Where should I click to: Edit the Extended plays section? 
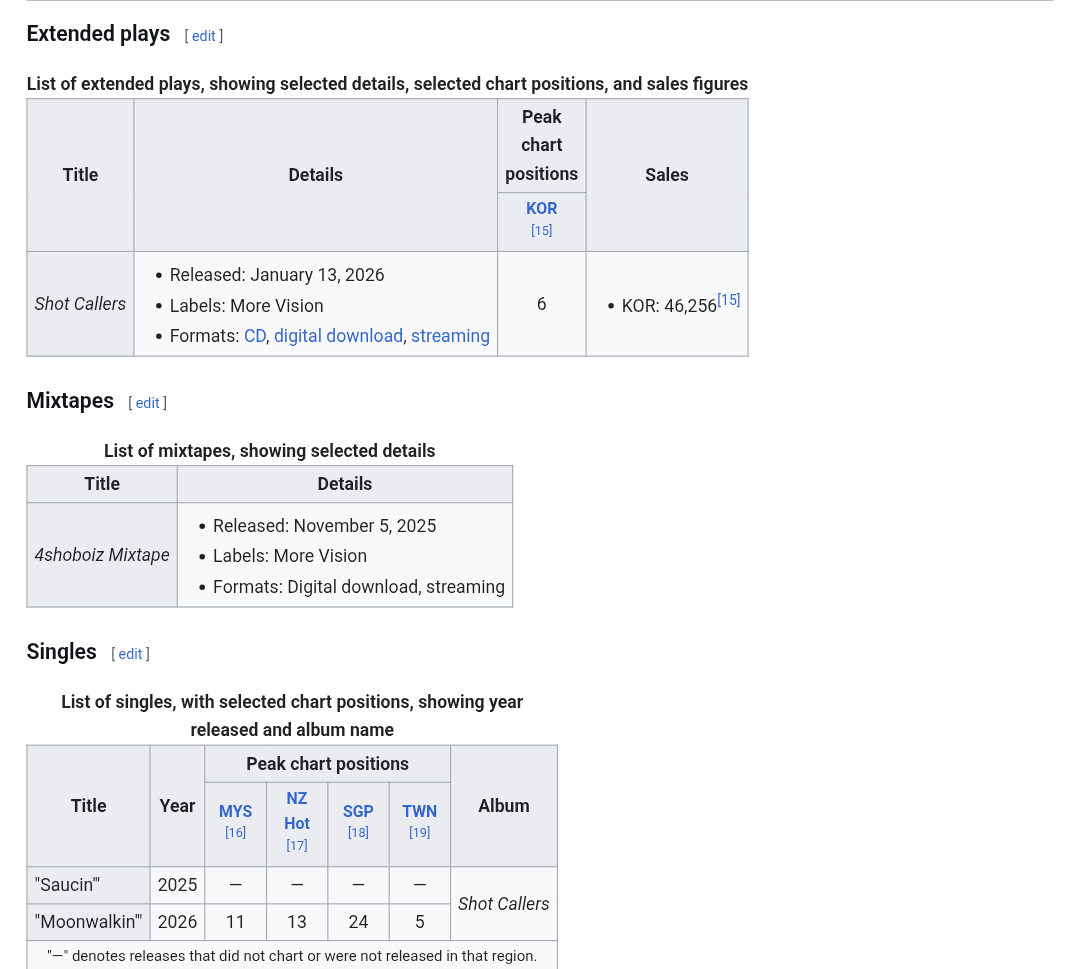tap(203, 36)
